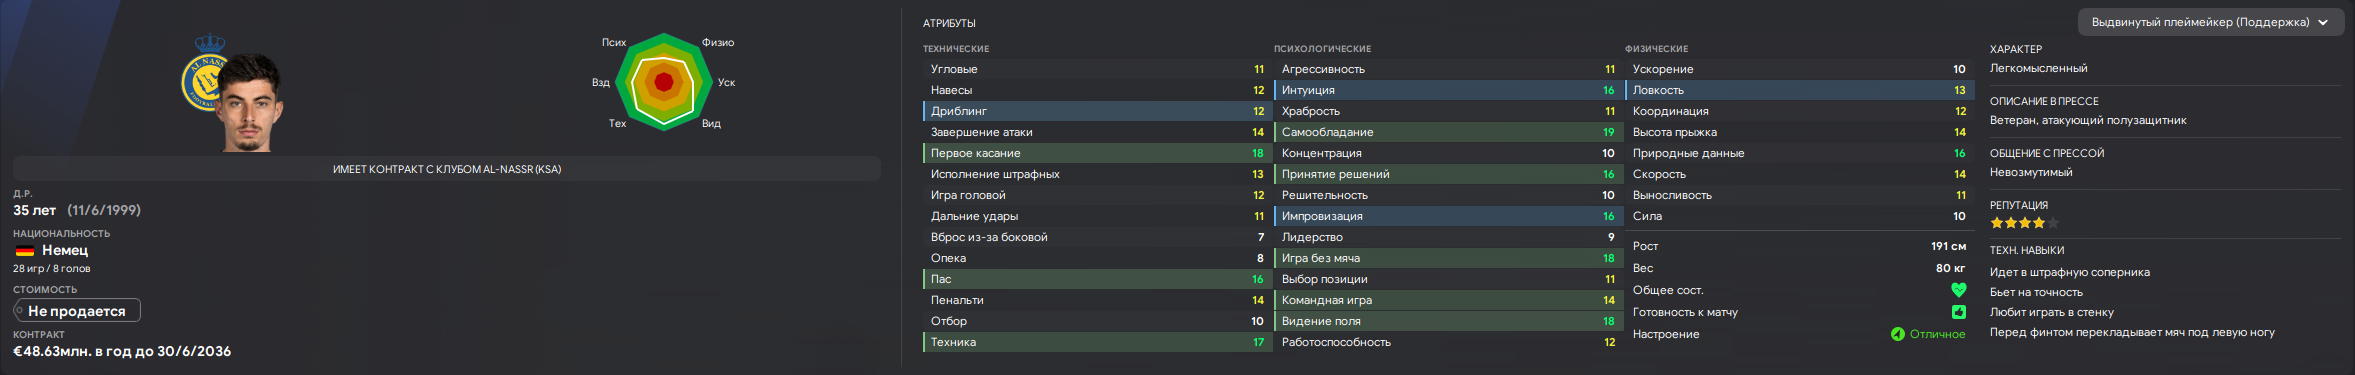Screen dimensions: 2355x375
Task: Click the Видение поля attribute row
Action: coord(1446,321)
